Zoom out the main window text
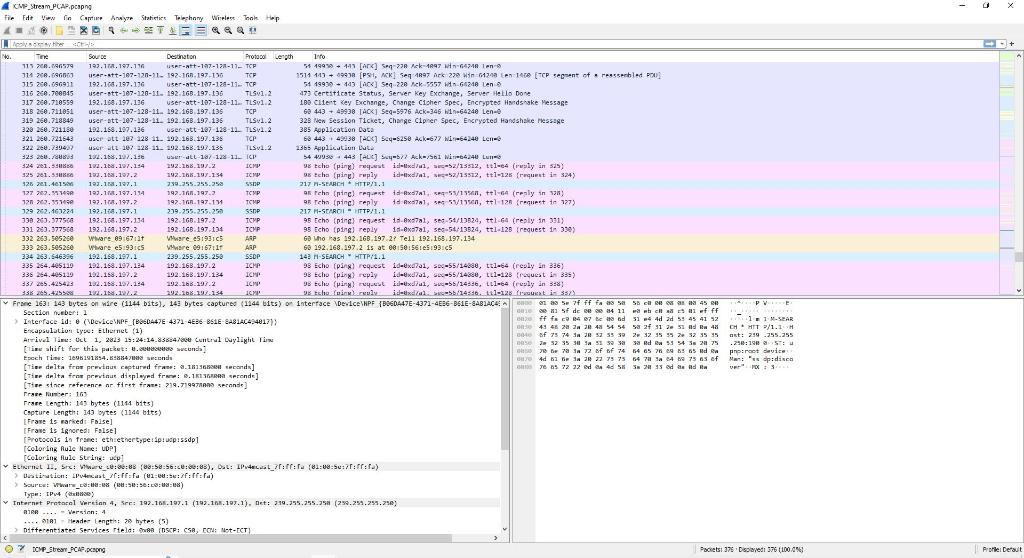Image resolution: width=1024 pixels, height=558 pixels. [228, 30]
